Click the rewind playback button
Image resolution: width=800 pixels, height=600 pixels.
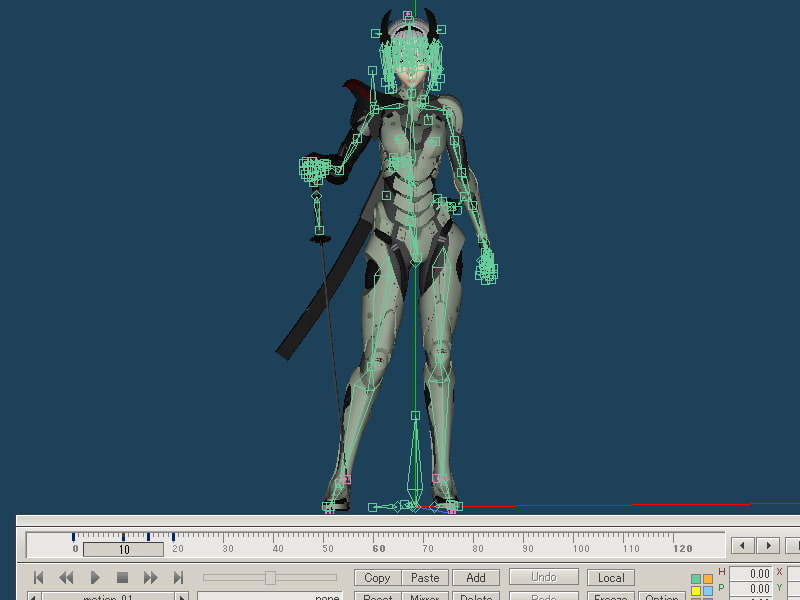(x=66, y=577)
